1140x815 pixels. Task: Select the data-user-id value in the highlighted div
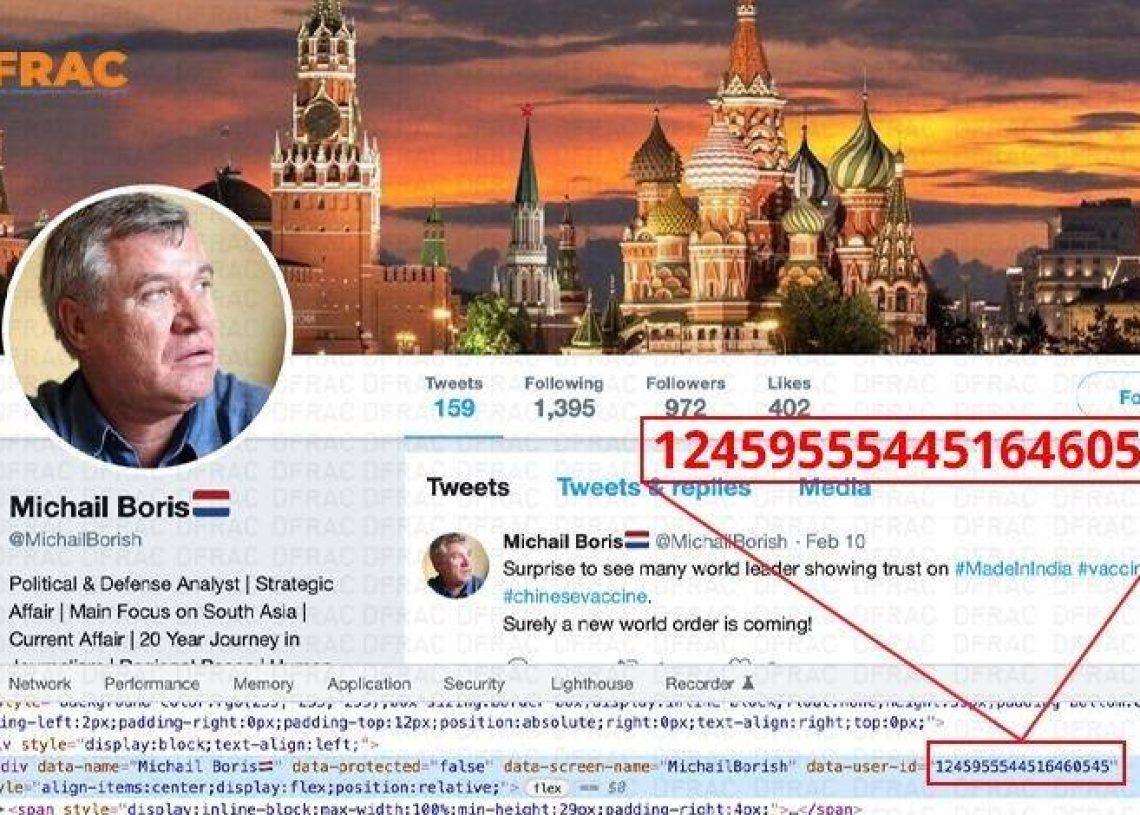pyautogui.click(x=1022, y=766)
